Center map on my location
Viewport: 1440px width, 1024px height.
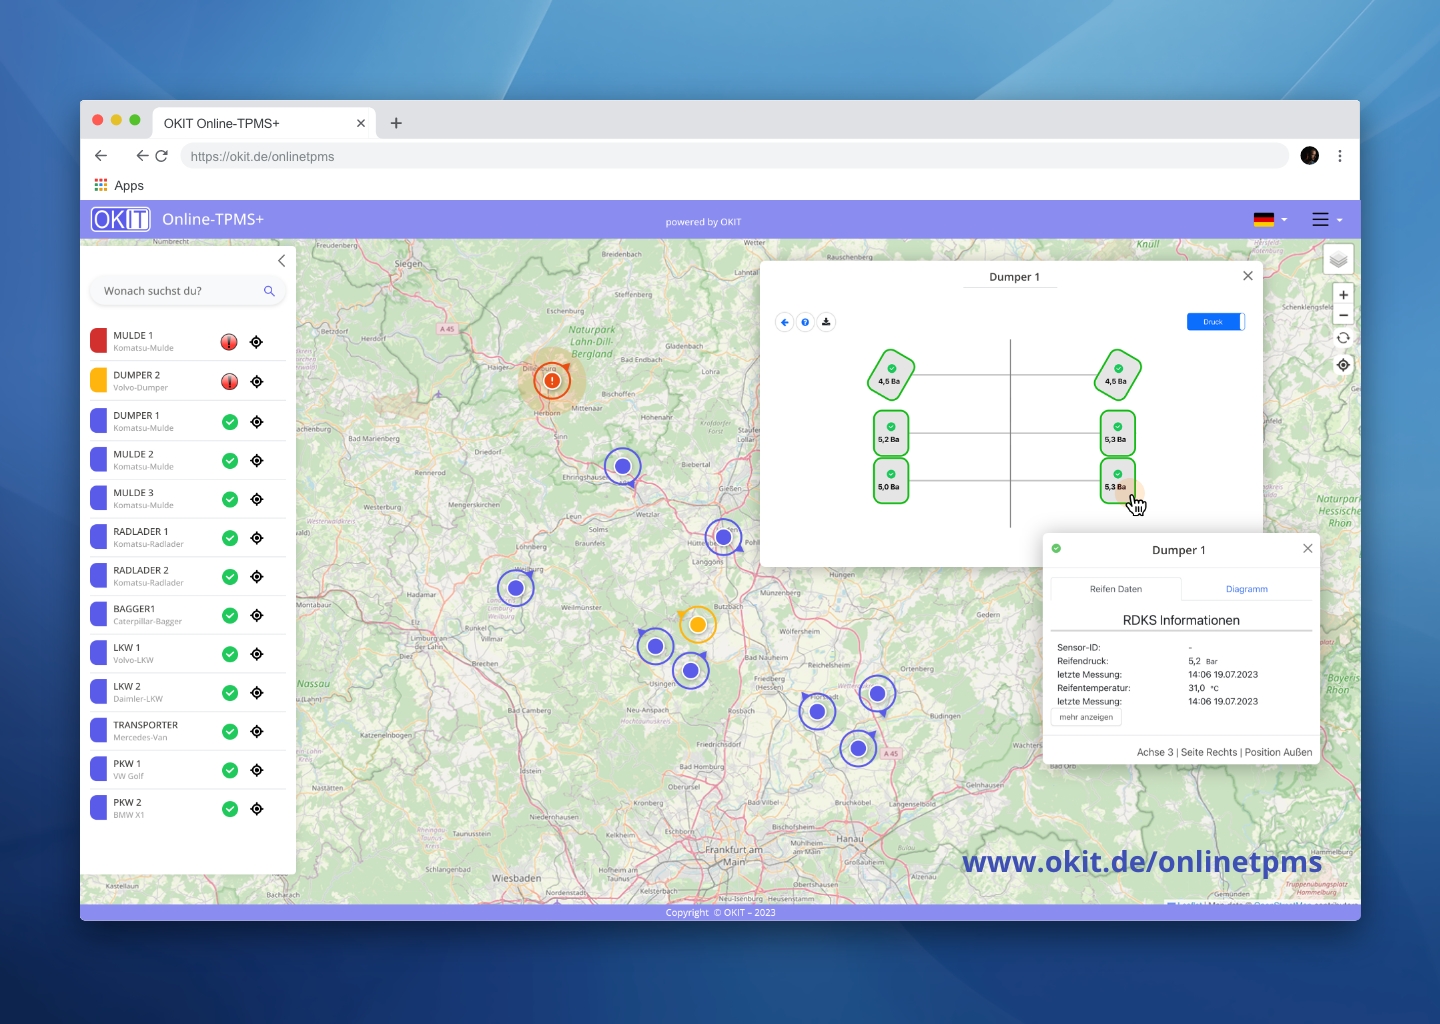(x=1343, y=365)
